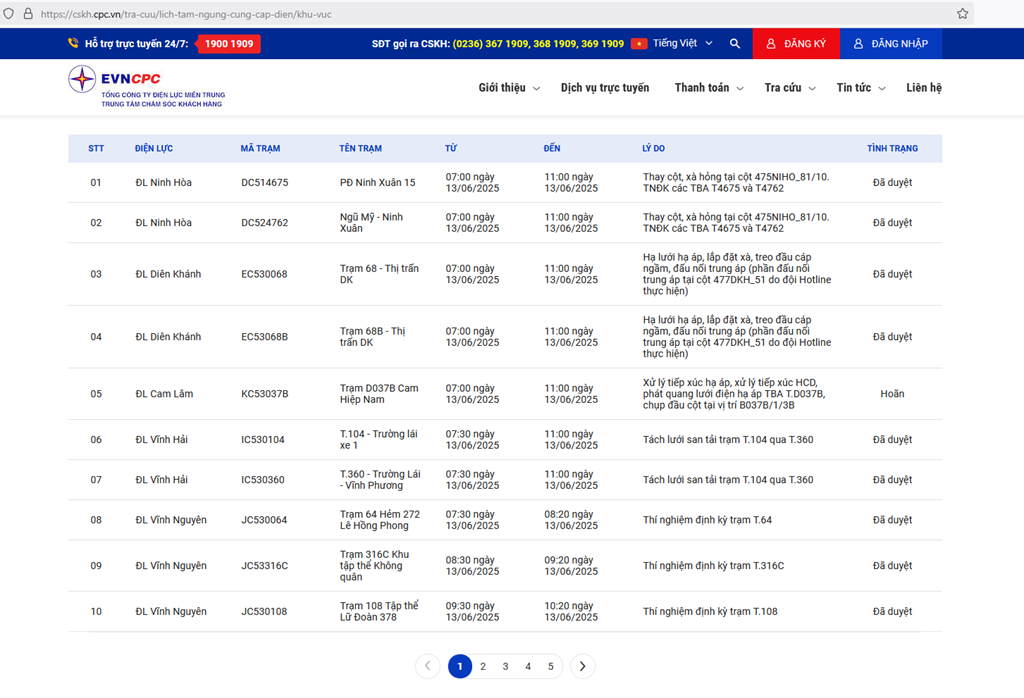Click the CSKH phone numbers text
The width and height of the screenshot is (1024, 698).
538,44
